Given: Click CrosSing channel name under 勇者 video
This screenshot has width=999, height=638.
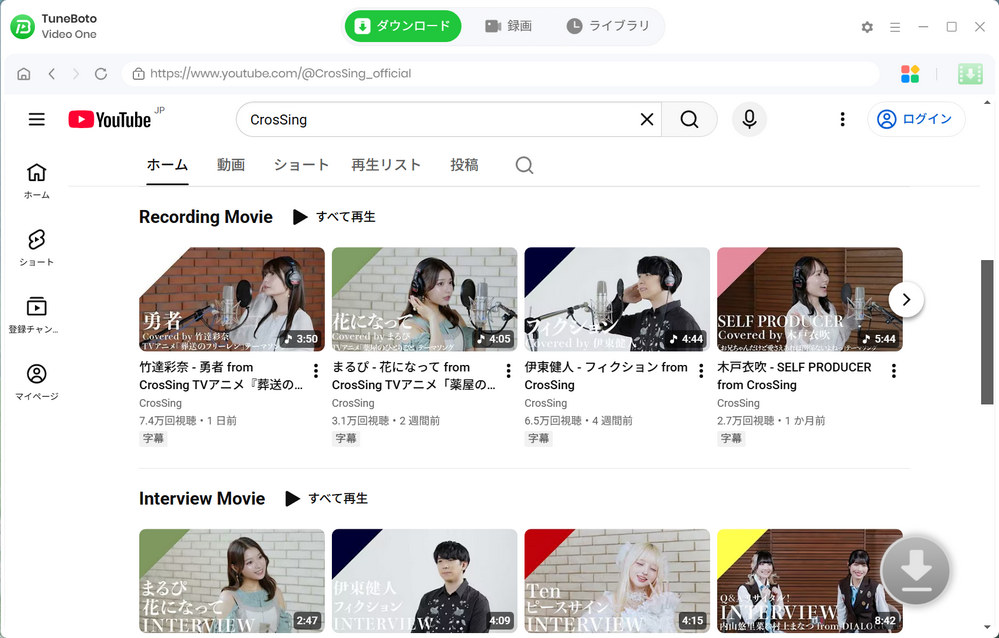Looking at the screenshot, I should pyautogui.click(x=161, y=403).
